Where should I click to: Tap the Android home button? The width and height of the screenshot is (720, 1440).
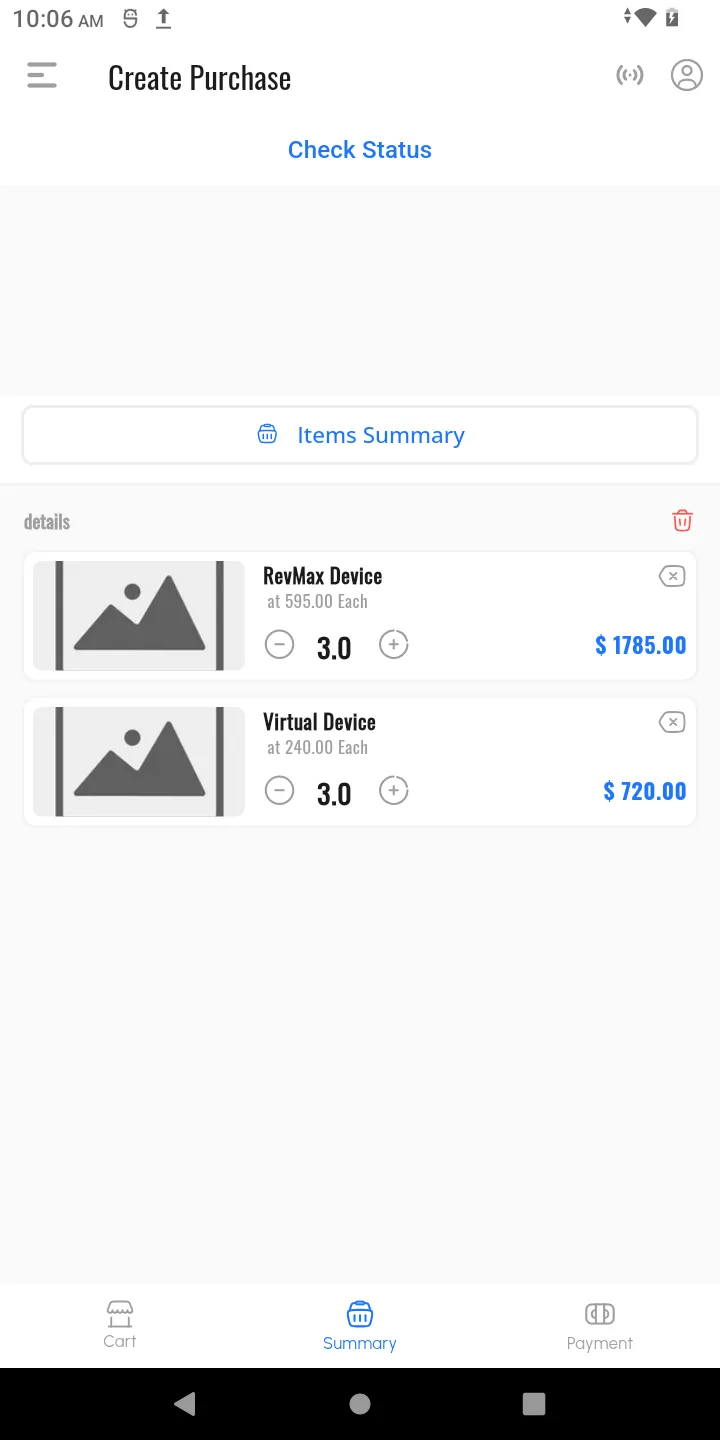coord(360,1404)
